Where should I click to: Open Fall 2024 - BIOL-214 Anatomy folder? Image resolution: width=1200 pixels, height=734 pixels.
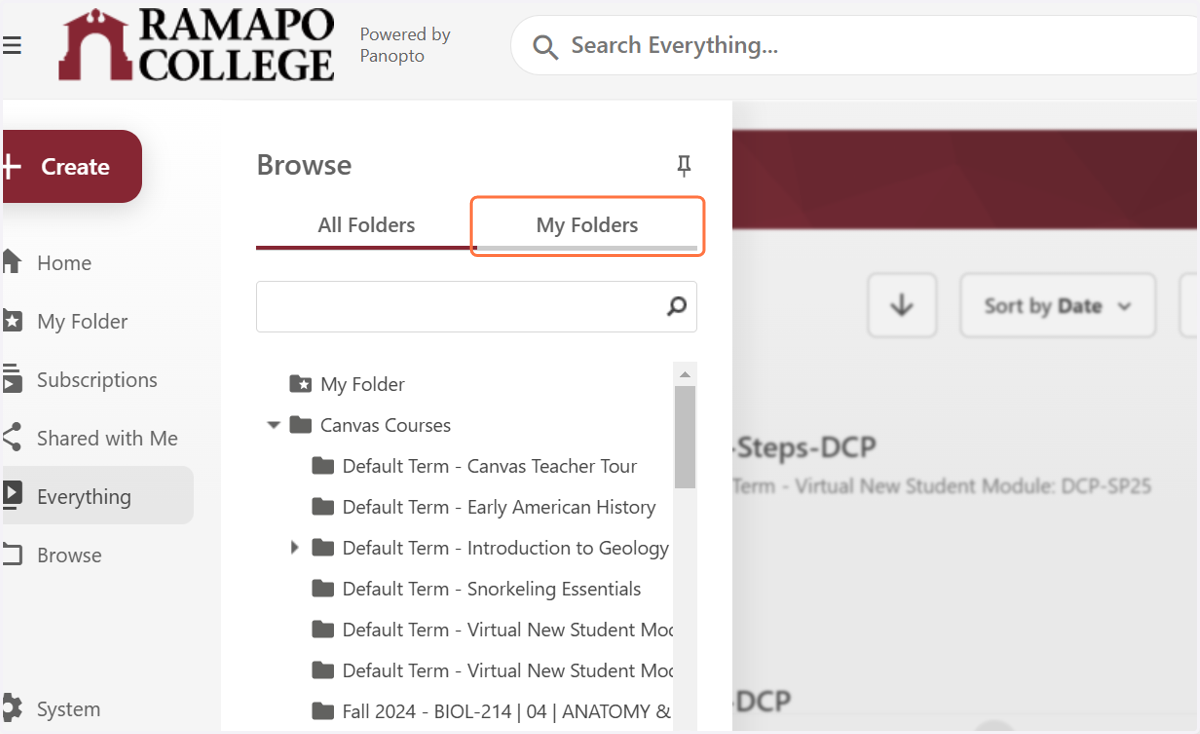[506, 712]
